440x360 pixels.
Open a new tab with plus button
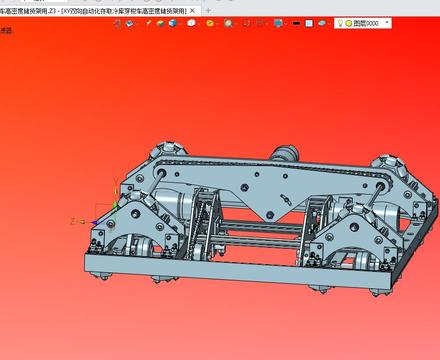208,11
